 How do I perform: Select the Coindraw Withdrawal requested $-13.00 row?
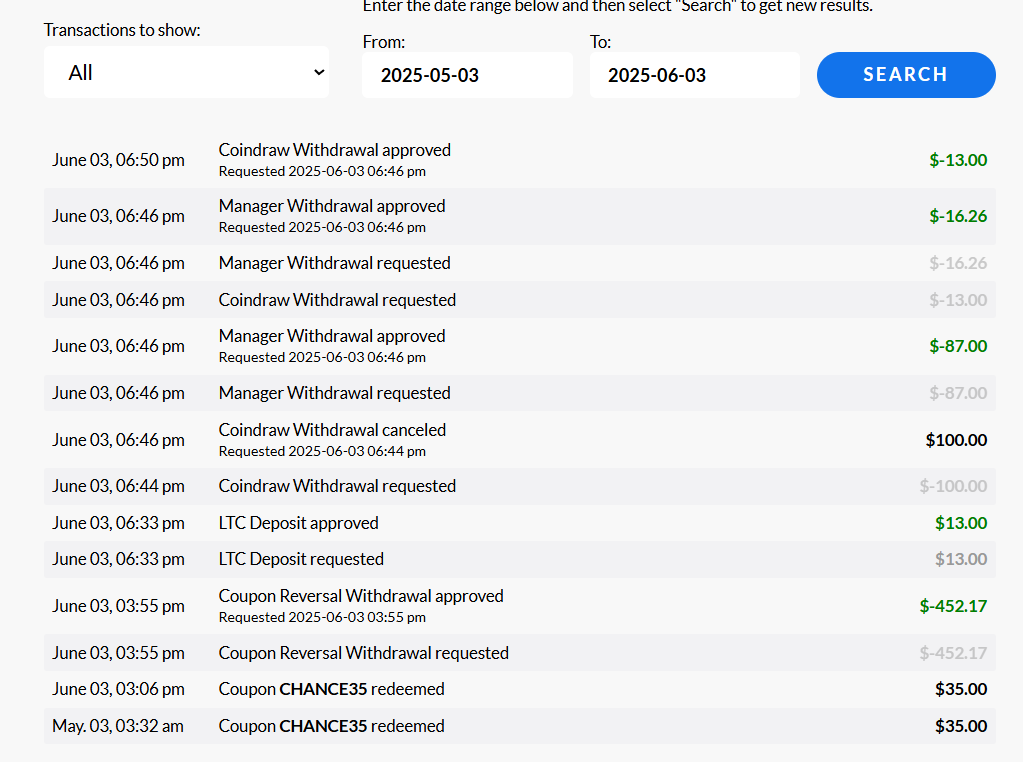tap(337, 300)
